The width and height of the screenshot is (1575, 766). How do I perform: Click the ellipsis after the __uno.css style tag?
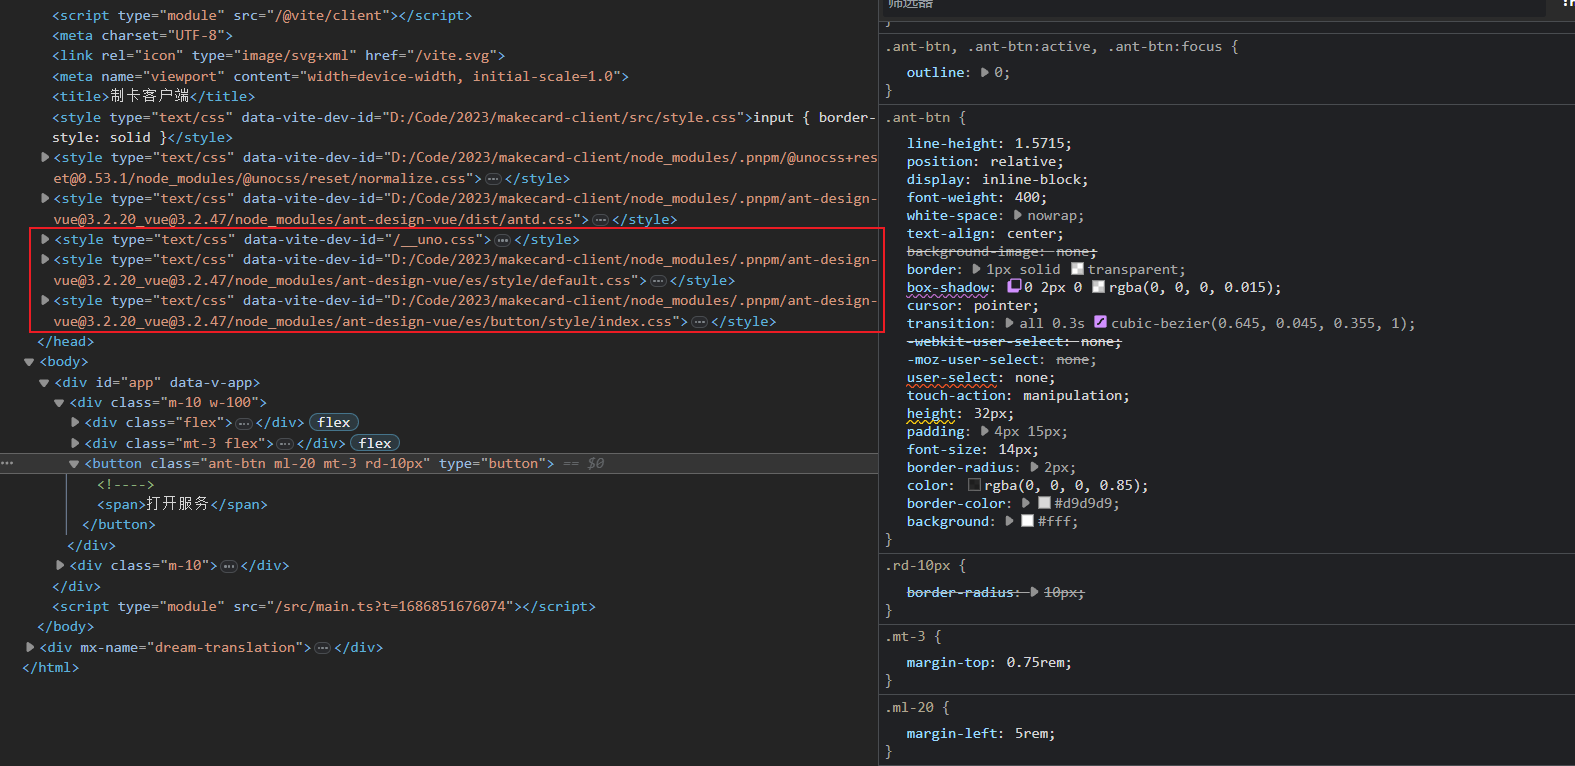coord(503,240)
